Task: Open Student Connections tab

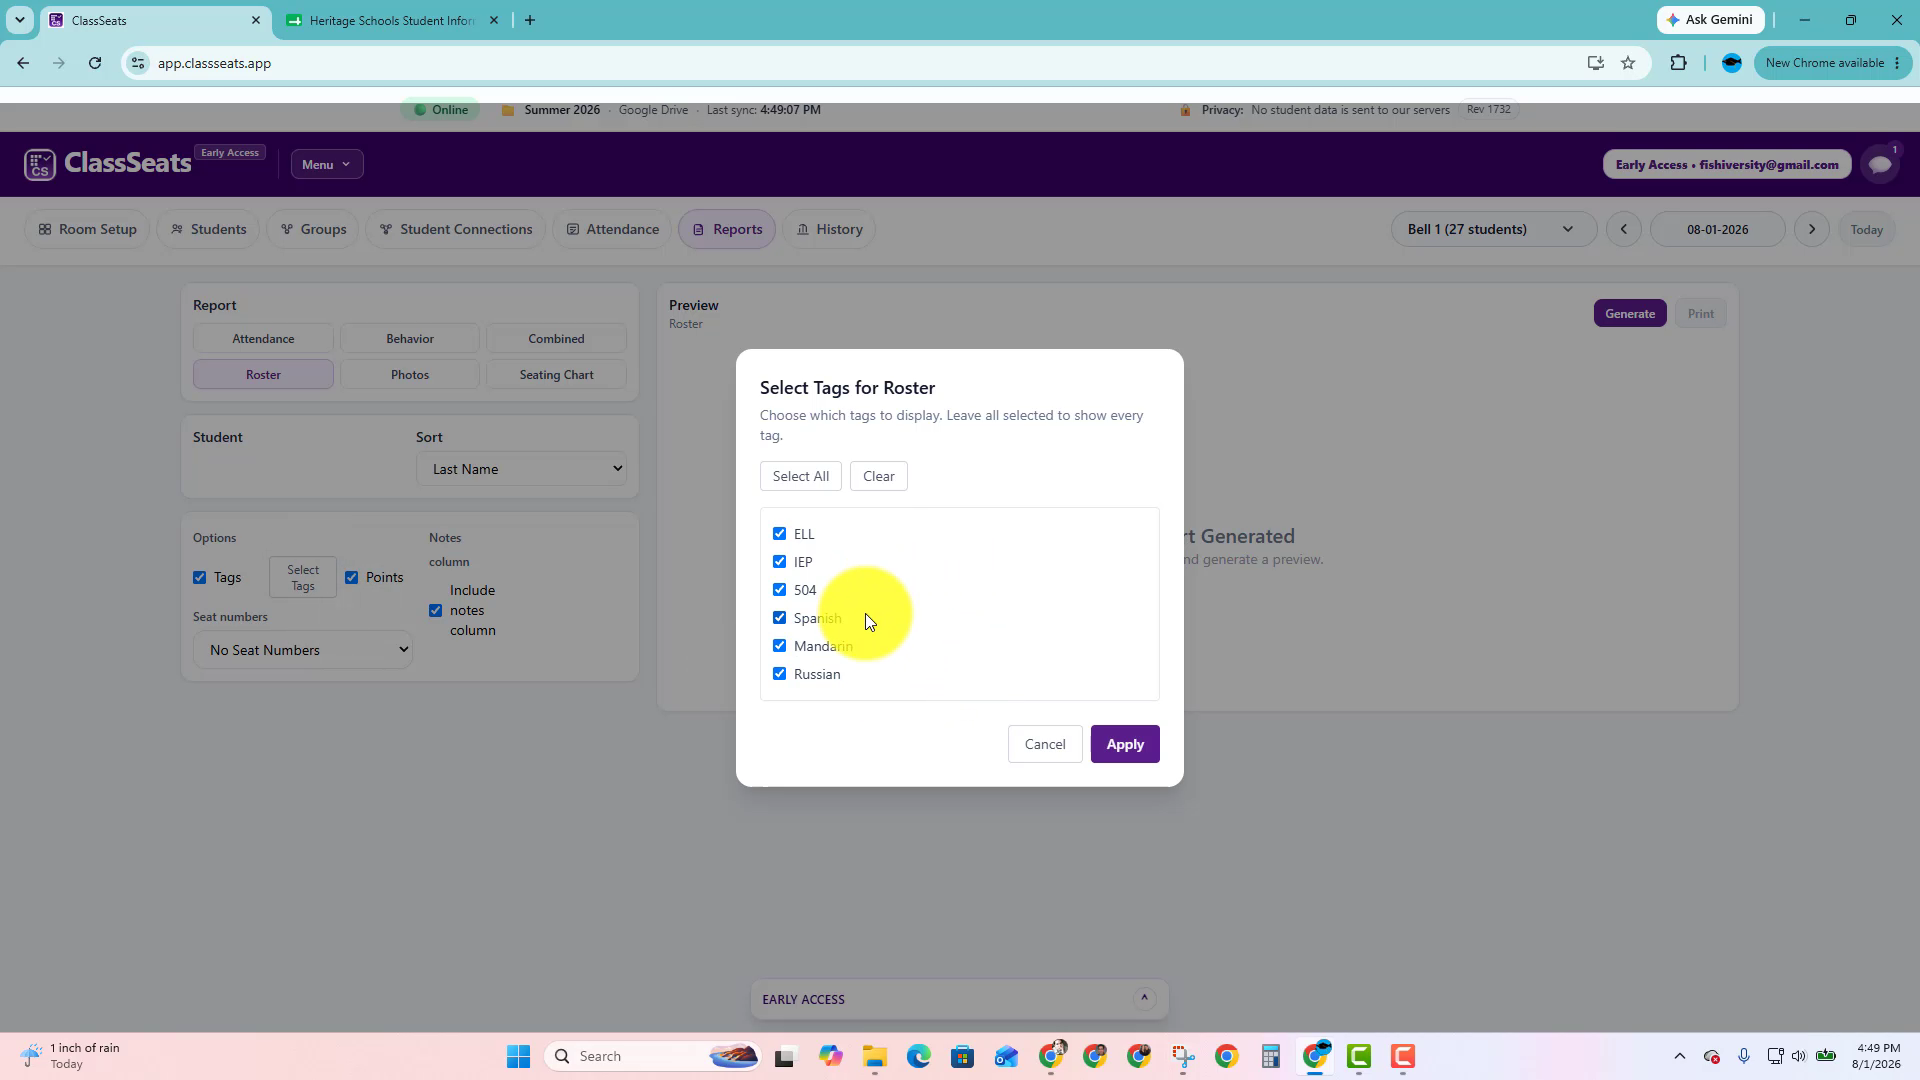Action: click(456, 229)
